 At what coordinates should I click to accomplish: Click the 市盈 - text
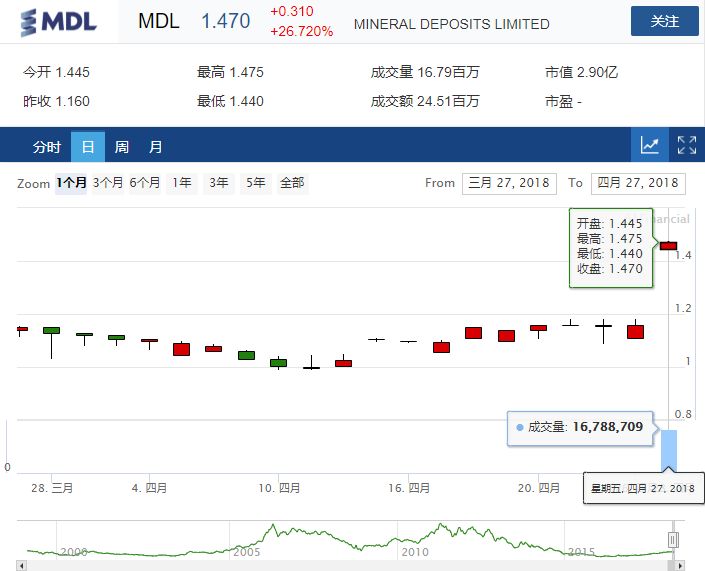coord(563,102)
